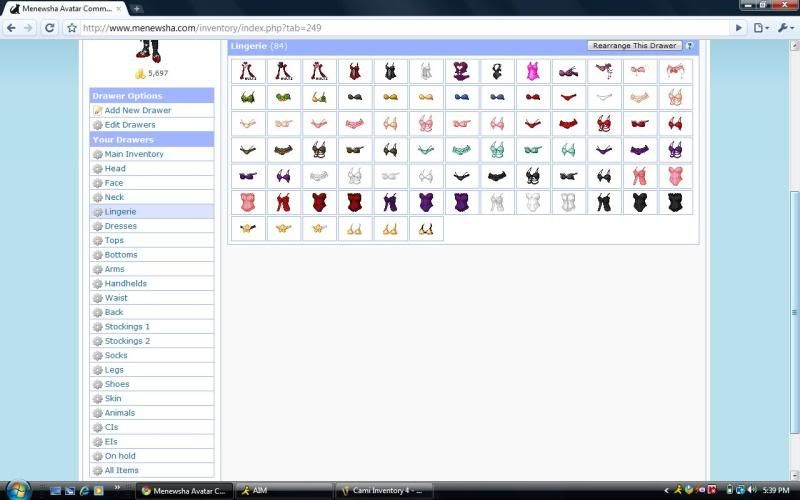The image size is (800, 500).
Task: Open the EIs drawer
Action: (x=111, y=441)
